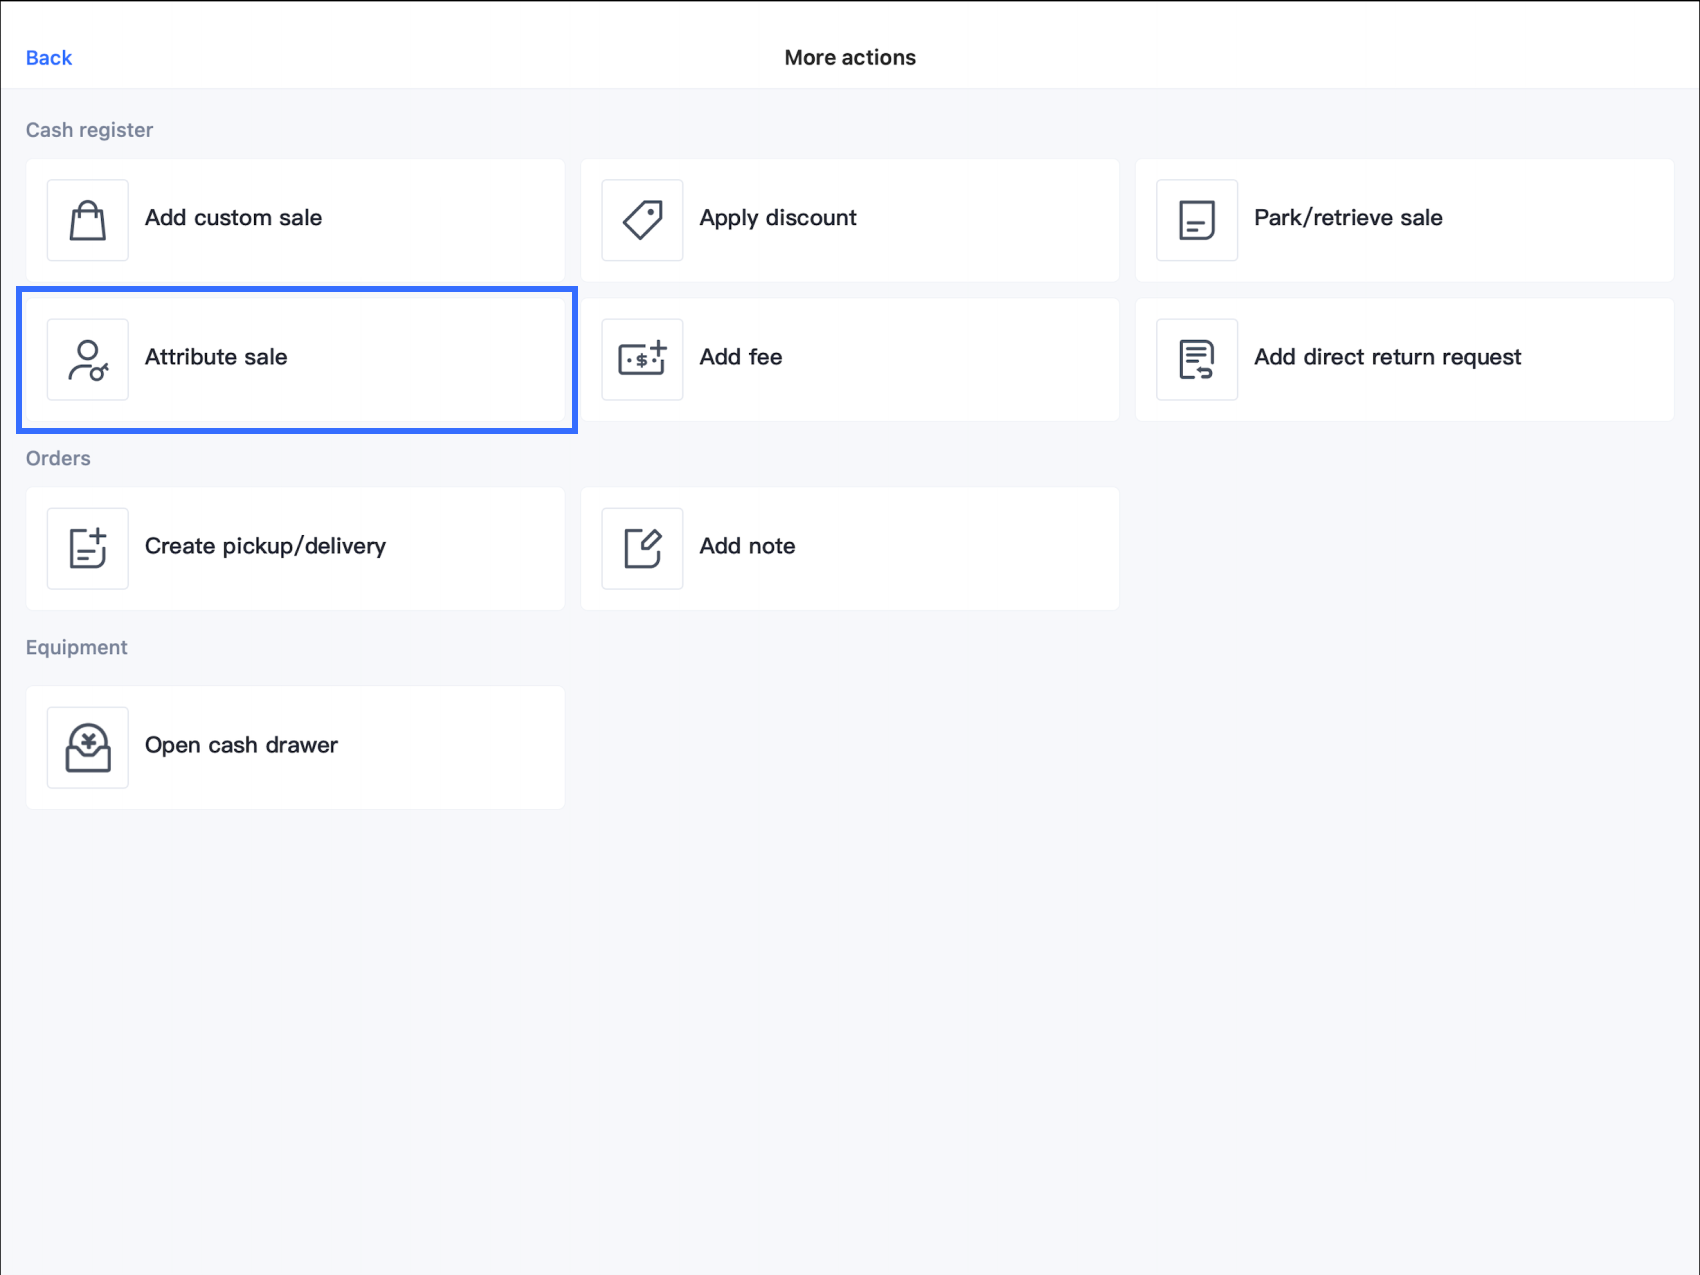Open Park/retrieve sale by its label
Viewport: 1700px width, 1275px height.
pyautogui.click(x=1347, y=218)
